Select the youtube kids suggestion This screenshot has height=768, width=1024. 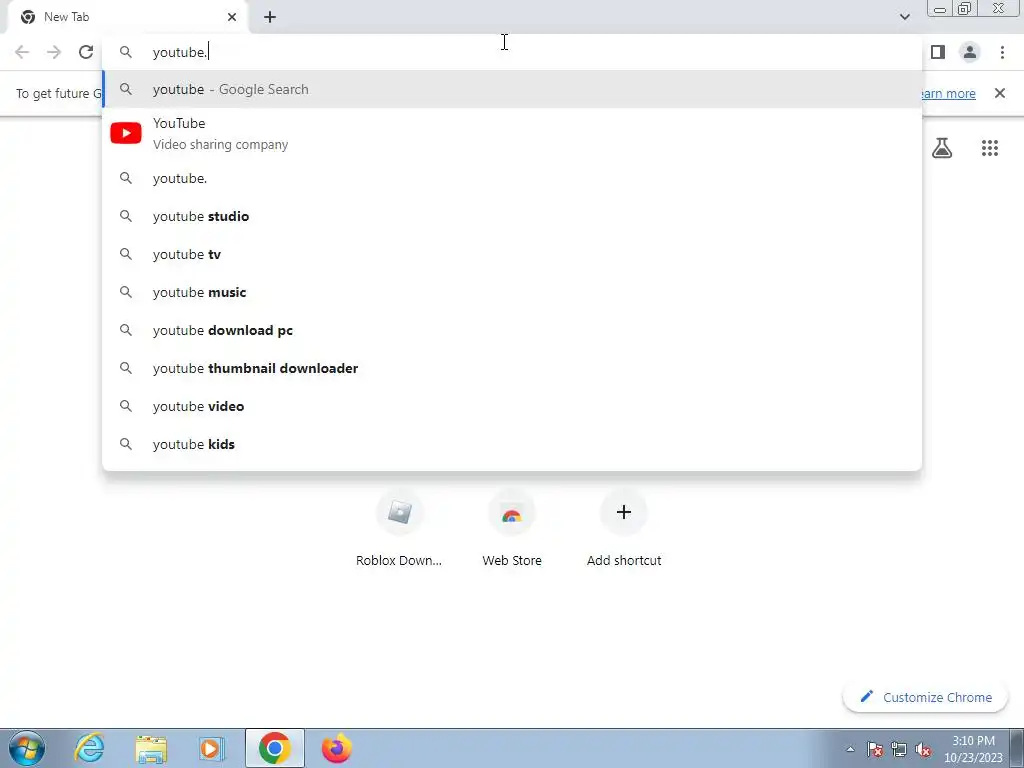coord(512,444)
